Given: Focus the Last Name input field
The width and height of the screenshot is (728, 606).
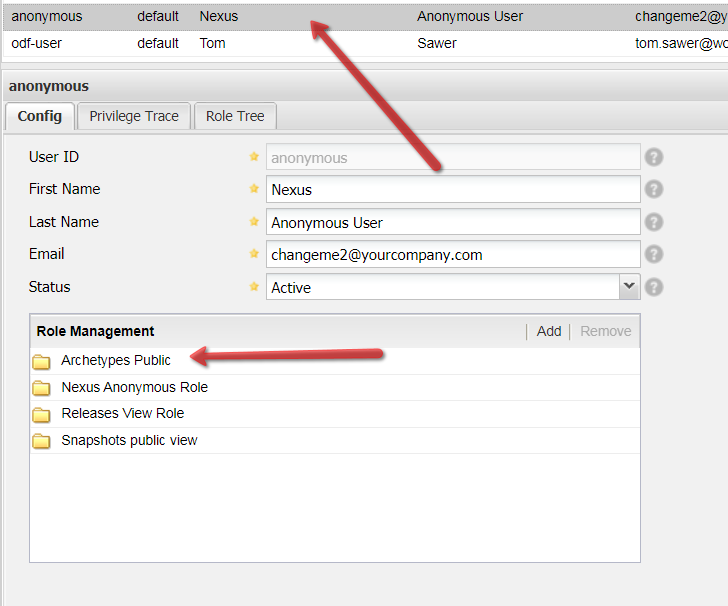Looking at the screenshot, I should [x=453, y=222].
